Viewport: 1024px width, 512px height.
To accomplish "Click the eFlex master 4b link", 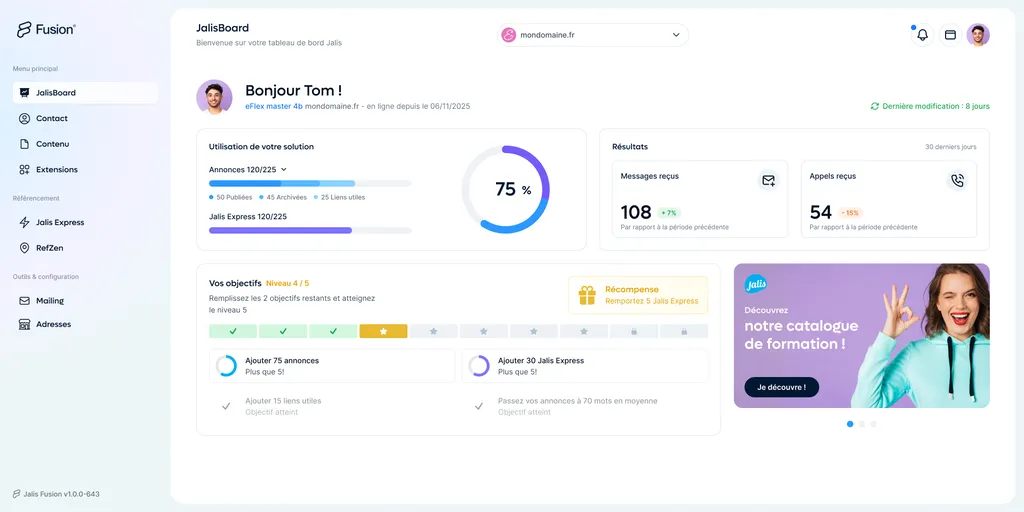I will (273, 106).
